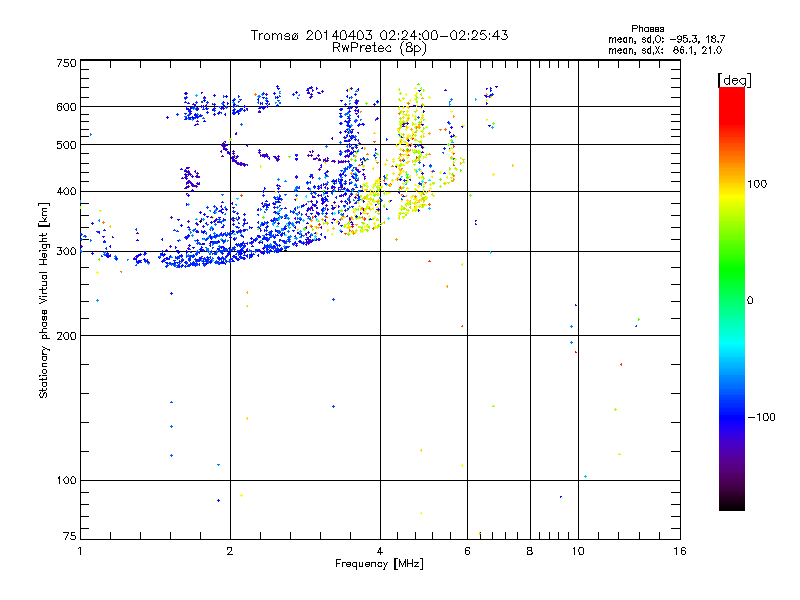The image size is (800, 600).
Task: Click the x-axis tick label '2'
Action: [x=230, y=551]
